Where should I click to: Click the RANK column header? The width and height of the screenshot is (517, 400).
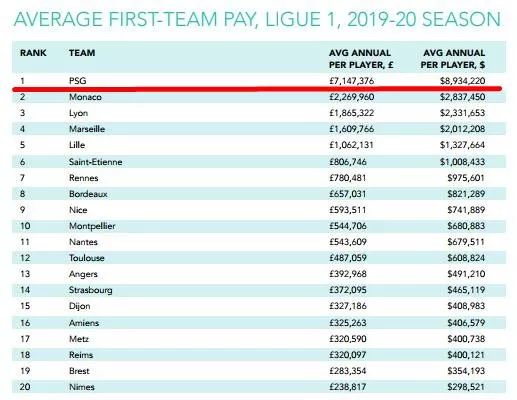(x=33, y=53)
